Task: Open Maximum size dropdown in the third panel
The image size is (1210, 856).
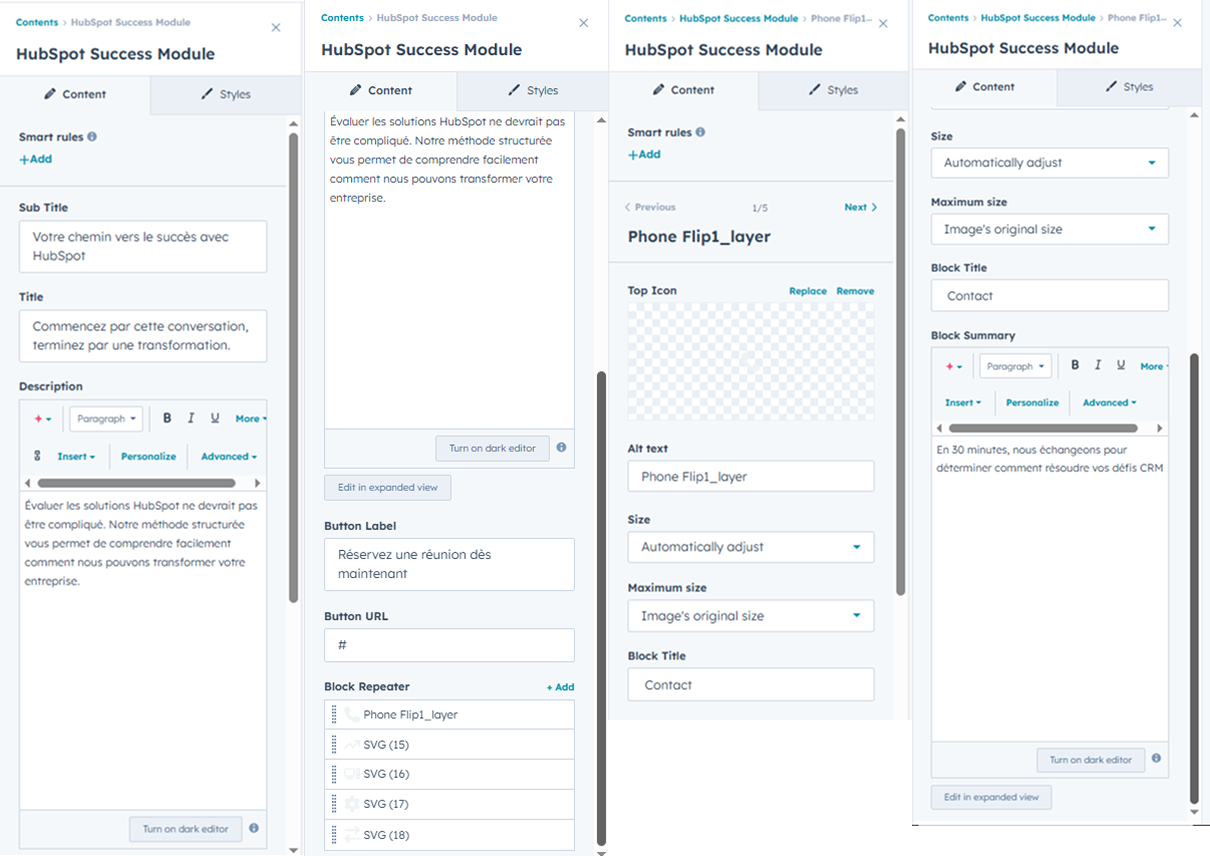Action: pyautogui.click(x=751, y=616)
